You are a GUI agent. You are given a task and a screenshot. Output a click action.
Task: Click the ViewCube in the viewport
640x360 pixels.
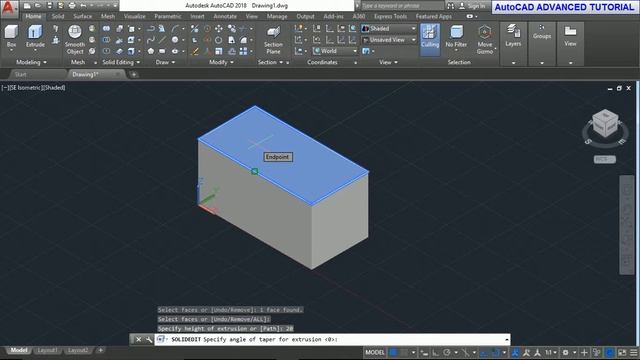tap(605, 122)
